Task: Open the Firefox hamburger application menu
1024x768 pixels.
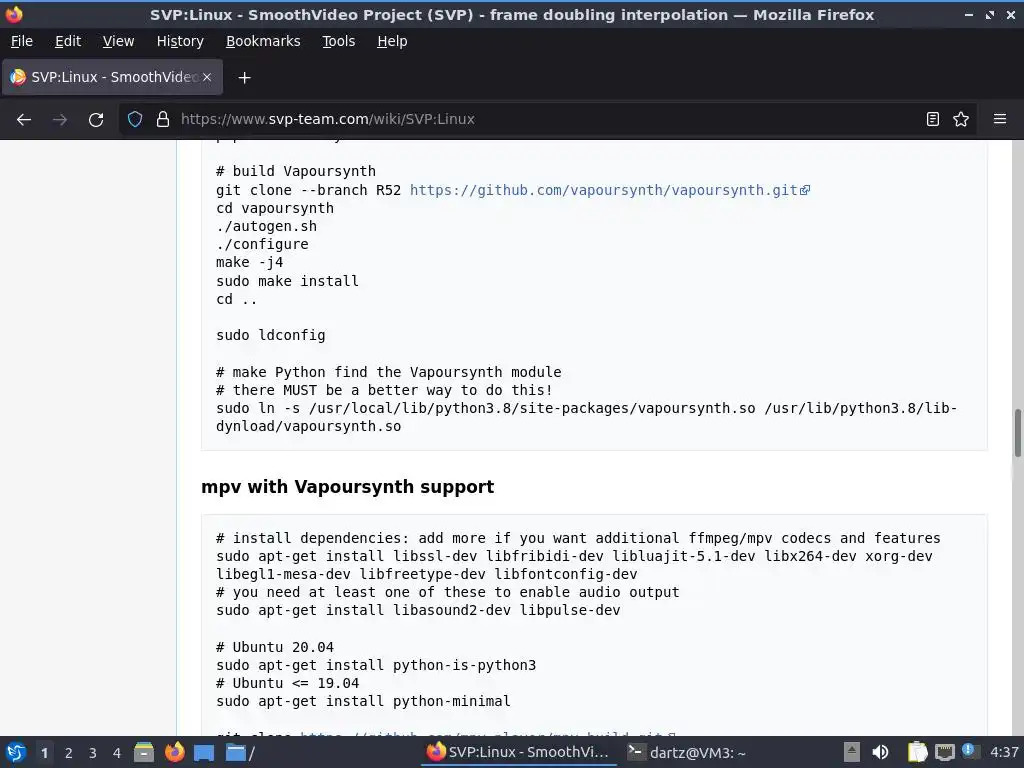Action: (x=1000, y=119)
